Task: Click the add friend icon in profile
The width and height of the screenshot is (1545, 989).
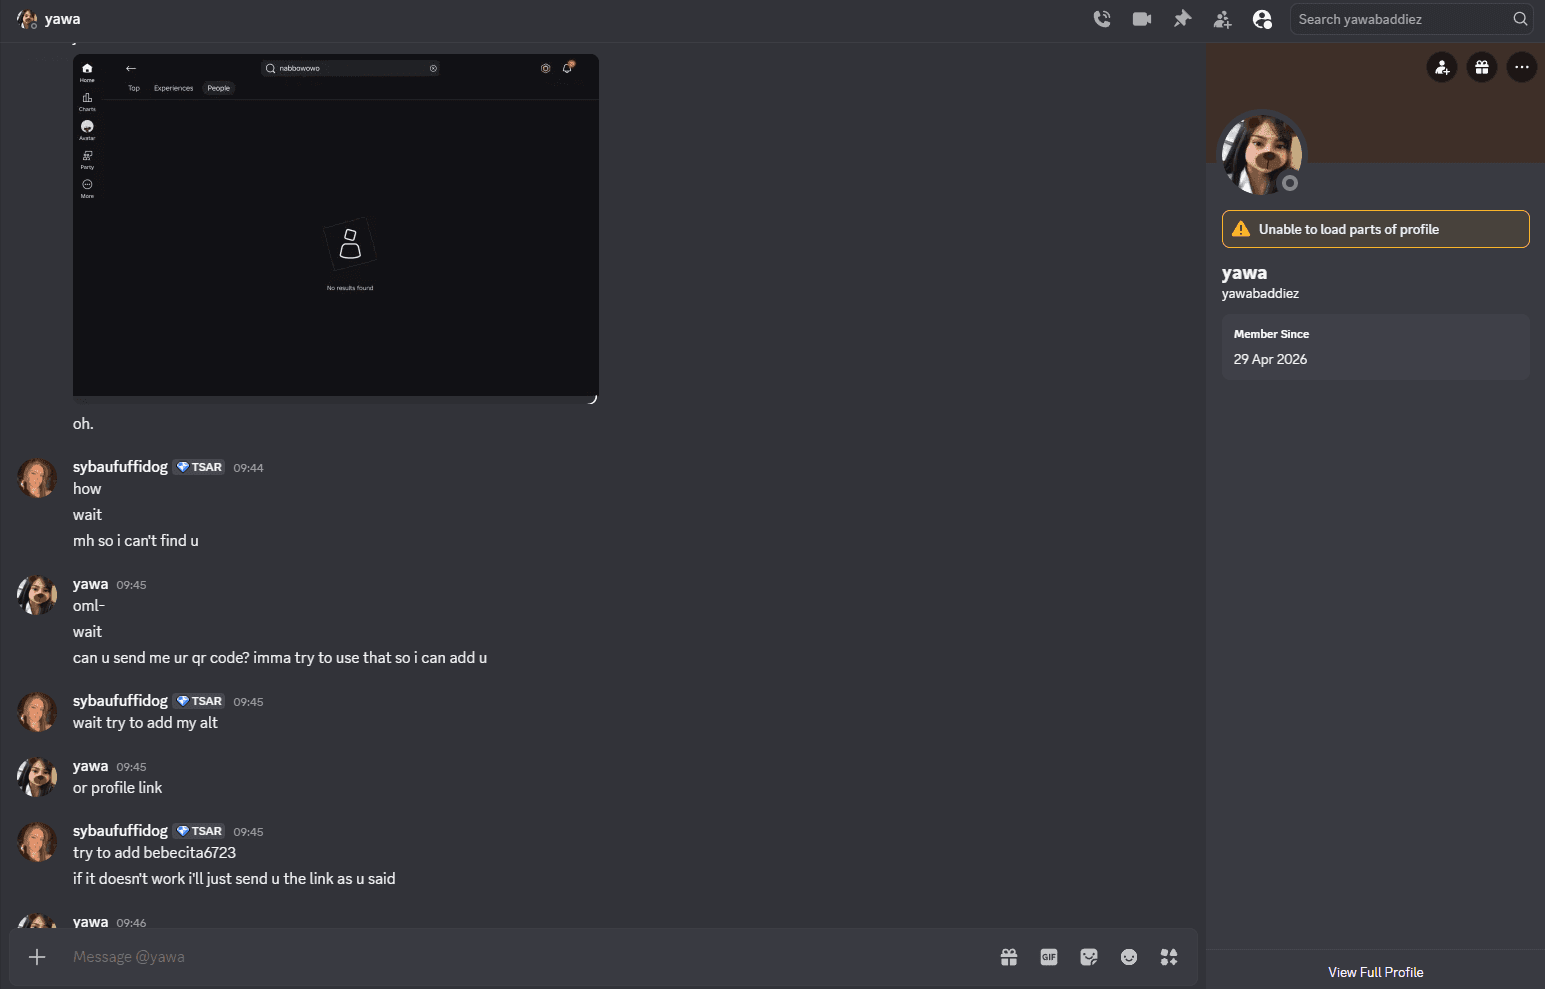Action: coord(1442,67)
